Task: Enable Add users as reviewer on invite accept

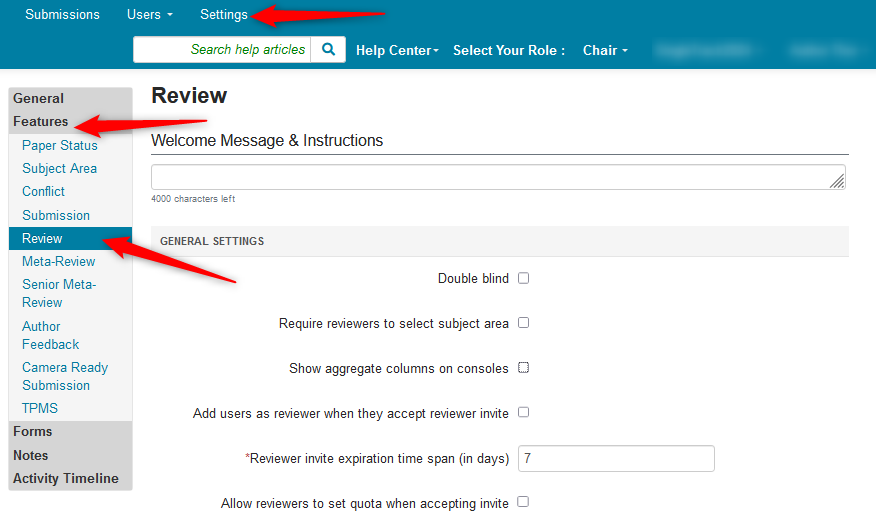Action: (x=523, y=412)
